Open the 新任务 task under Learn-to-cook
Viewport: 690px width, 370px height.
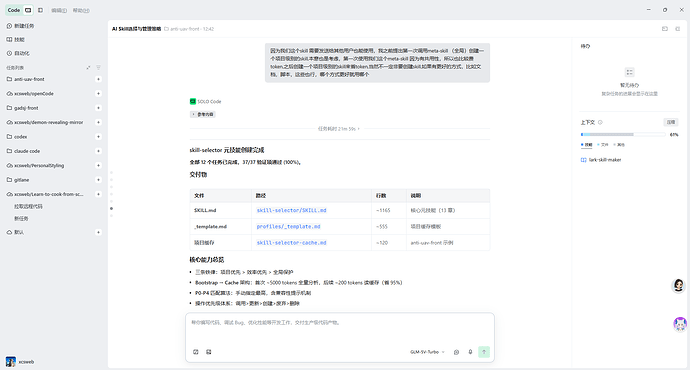click(21, 219)
